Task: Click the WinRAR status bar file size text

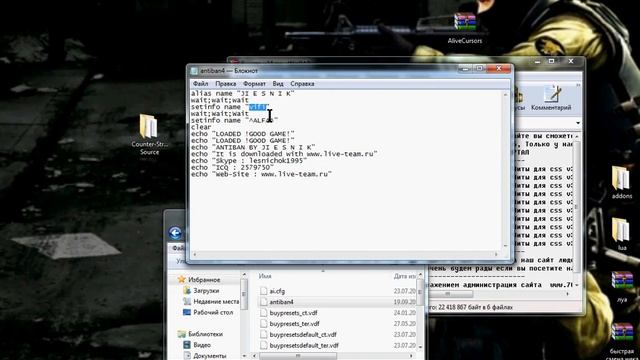Action: coord(471,307)
